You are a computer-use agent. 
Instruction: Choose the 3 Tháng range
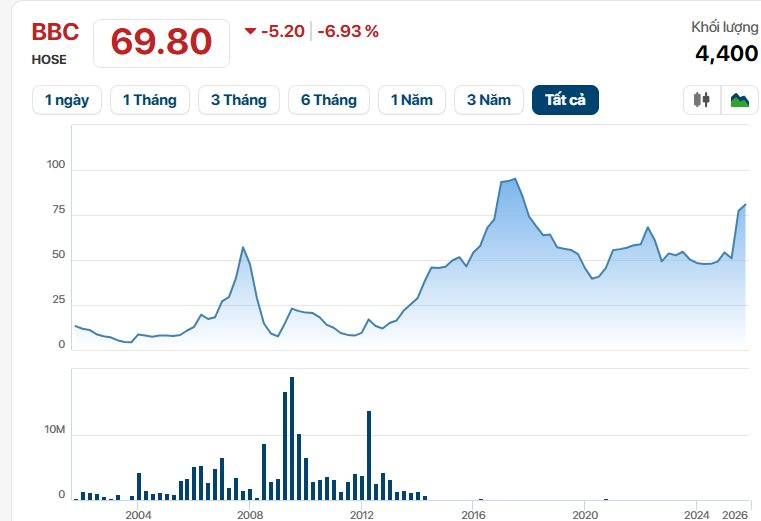pyautogui.click(x=238, y=100)
